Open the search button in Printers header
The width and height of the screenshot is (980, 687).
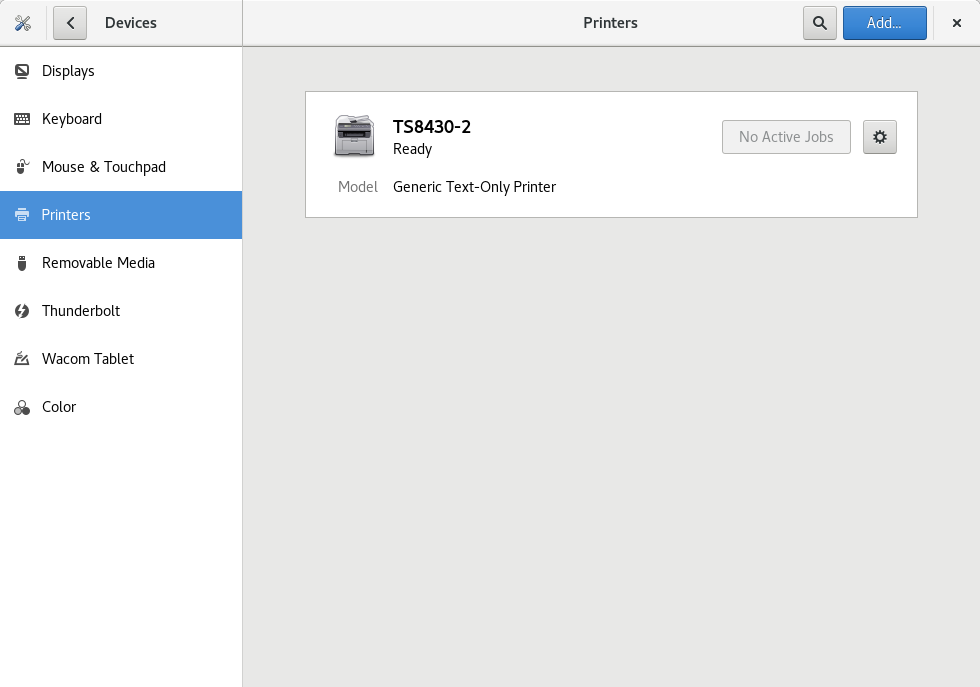click(x=819, y=23)
